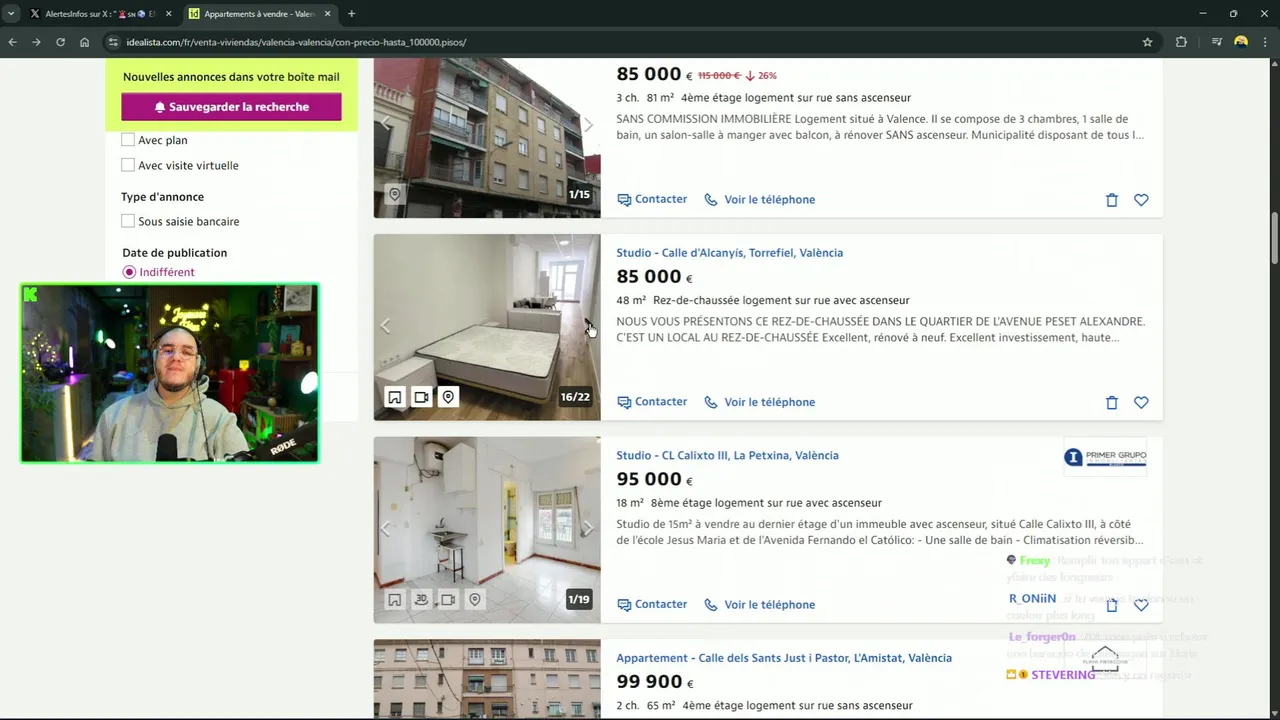Favorite the Calle d'Alcanyís studio with heart
Image resolution: width=1280 pixels, height=720 pixels.
1141,403
